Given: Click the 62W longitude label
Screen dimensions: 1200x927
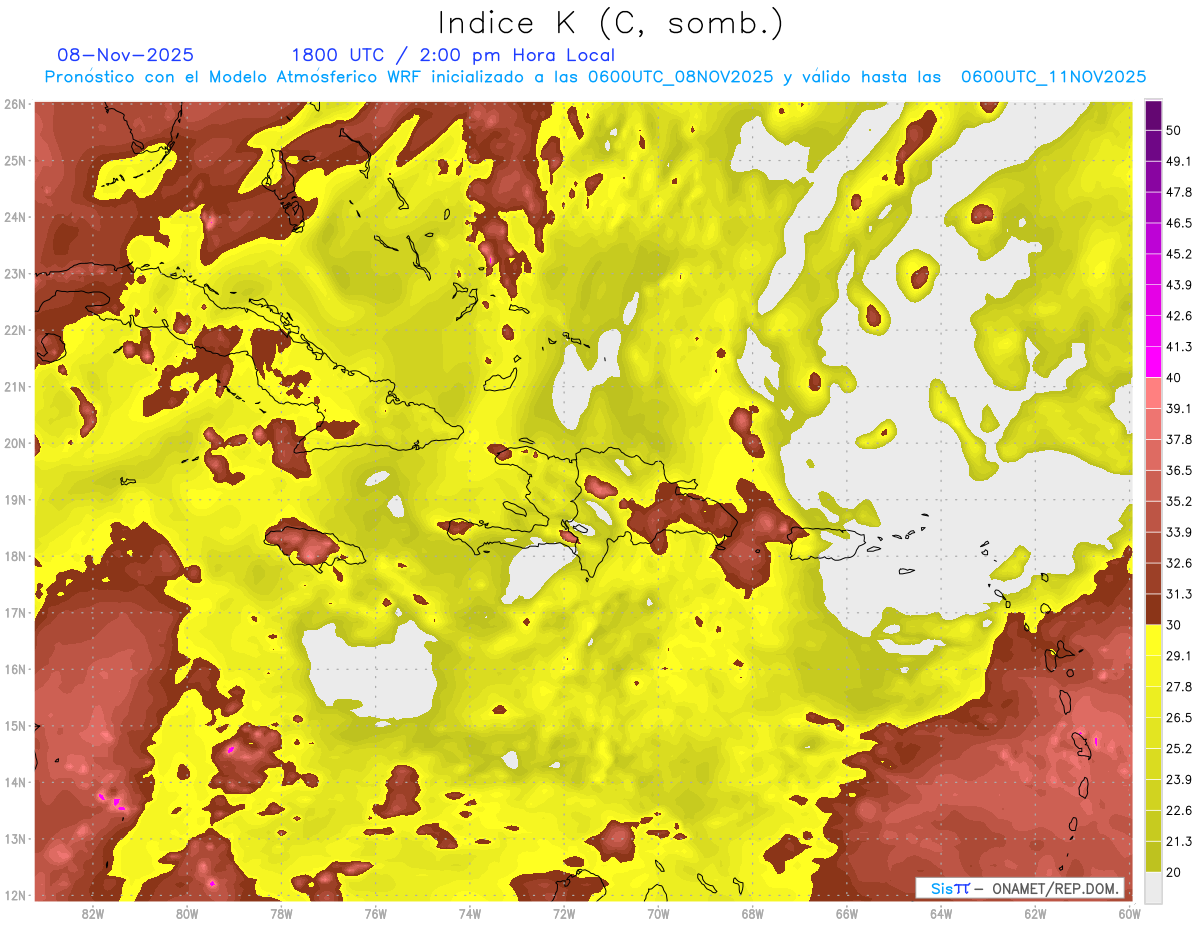Looking at the screenshot, I should (x=1034, y=913).
